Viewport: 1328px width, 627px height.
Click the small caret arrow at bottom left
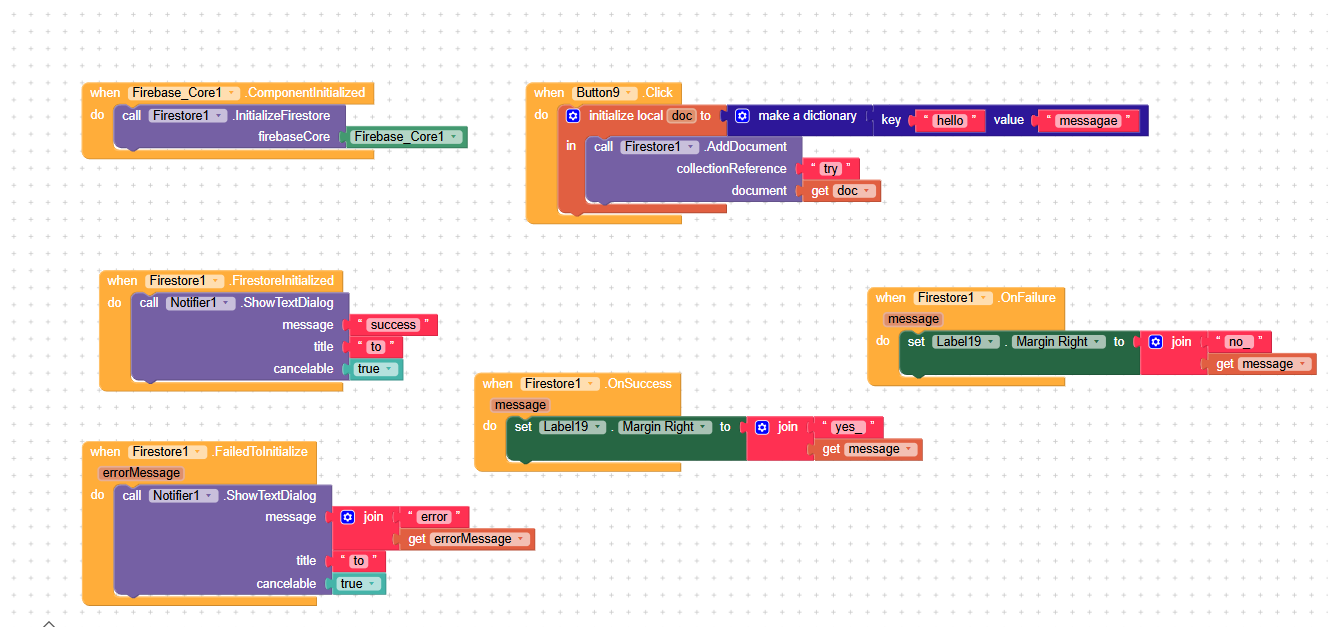coord(48,623)
